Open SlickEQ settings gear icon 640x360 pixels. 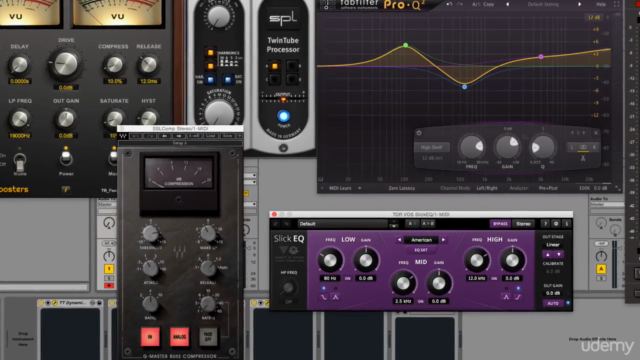point(556,224)
